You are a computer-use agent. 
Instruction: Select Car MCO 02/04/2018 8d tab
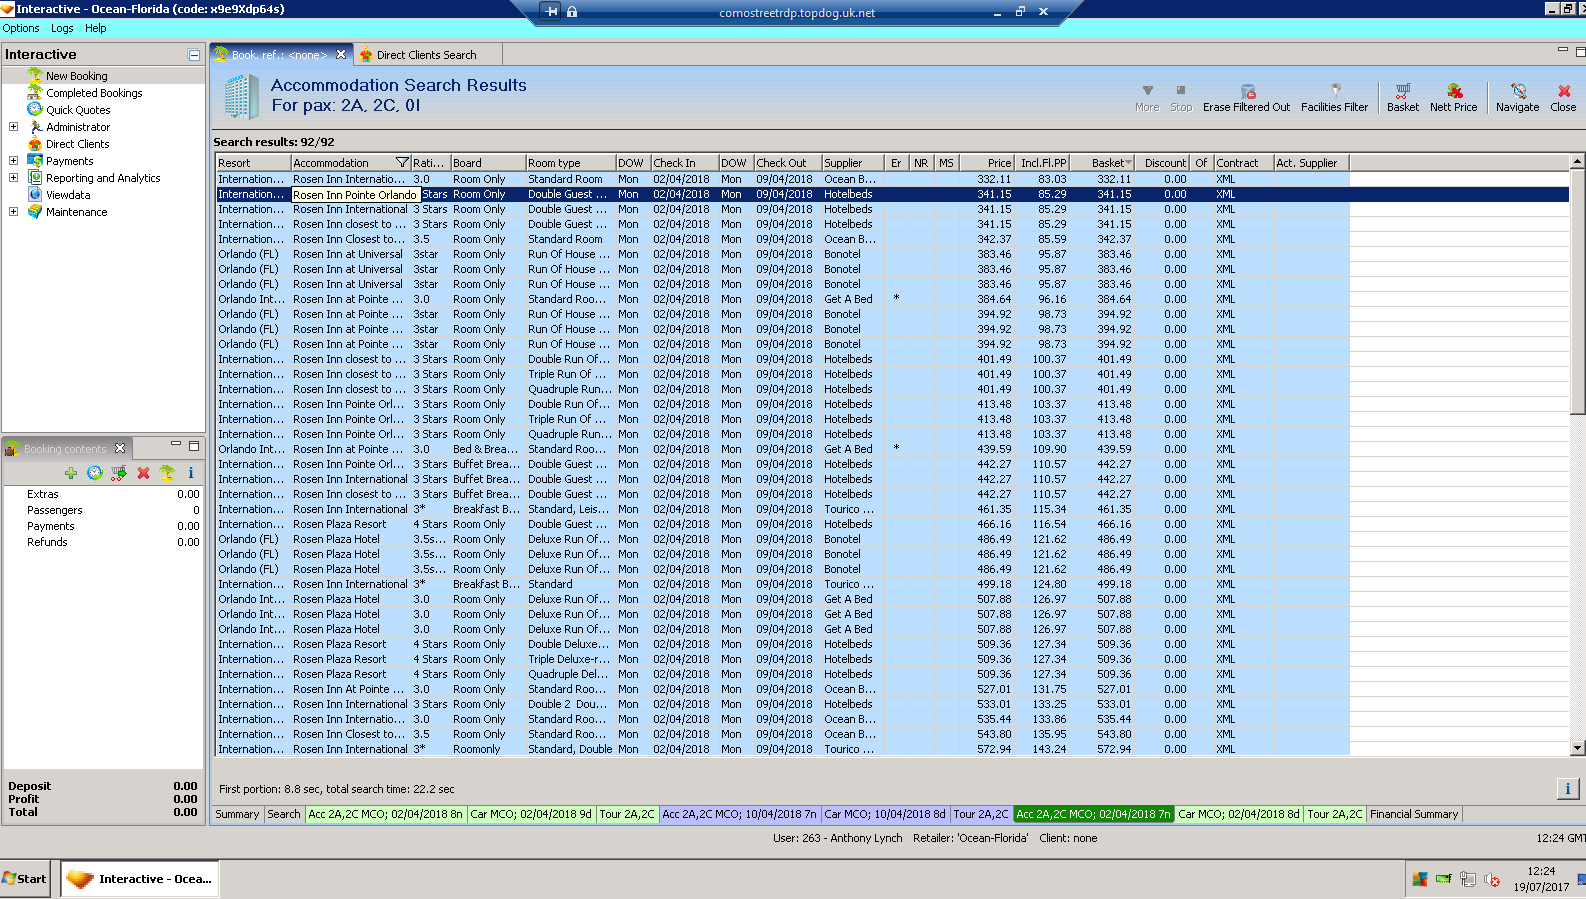click(1239, 814)
